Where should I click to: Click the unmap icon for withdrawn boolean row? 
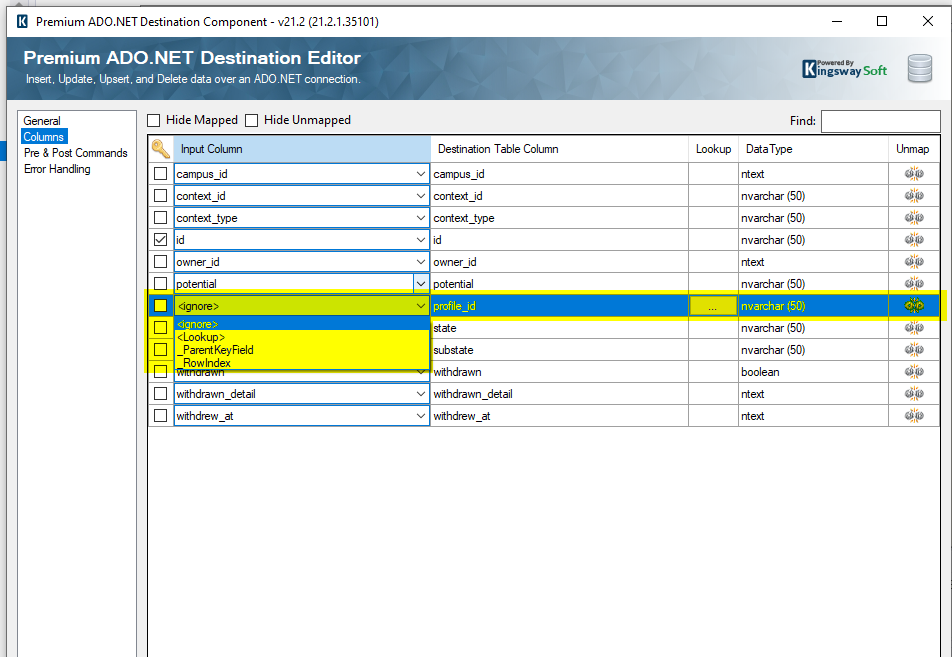click(914, 371)
